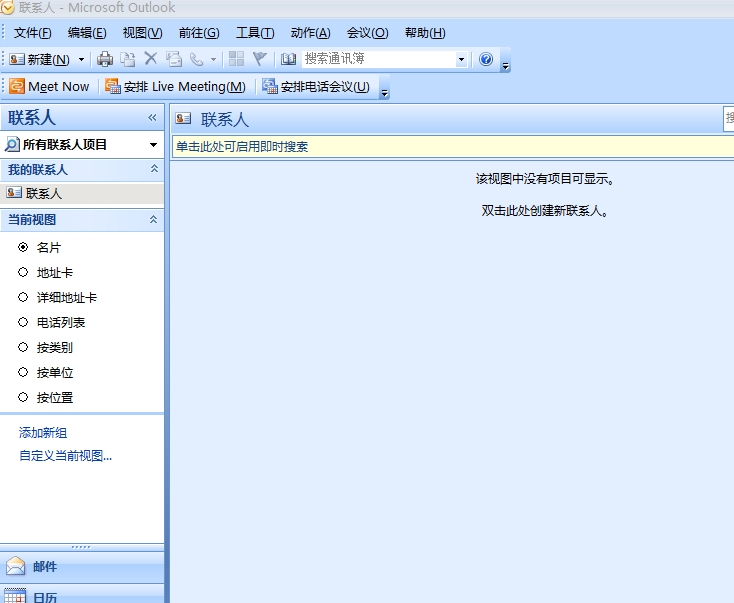Screen dimensions: 734x603
Task: Click the Print icon in toolbar
Action: click(105, 60)
